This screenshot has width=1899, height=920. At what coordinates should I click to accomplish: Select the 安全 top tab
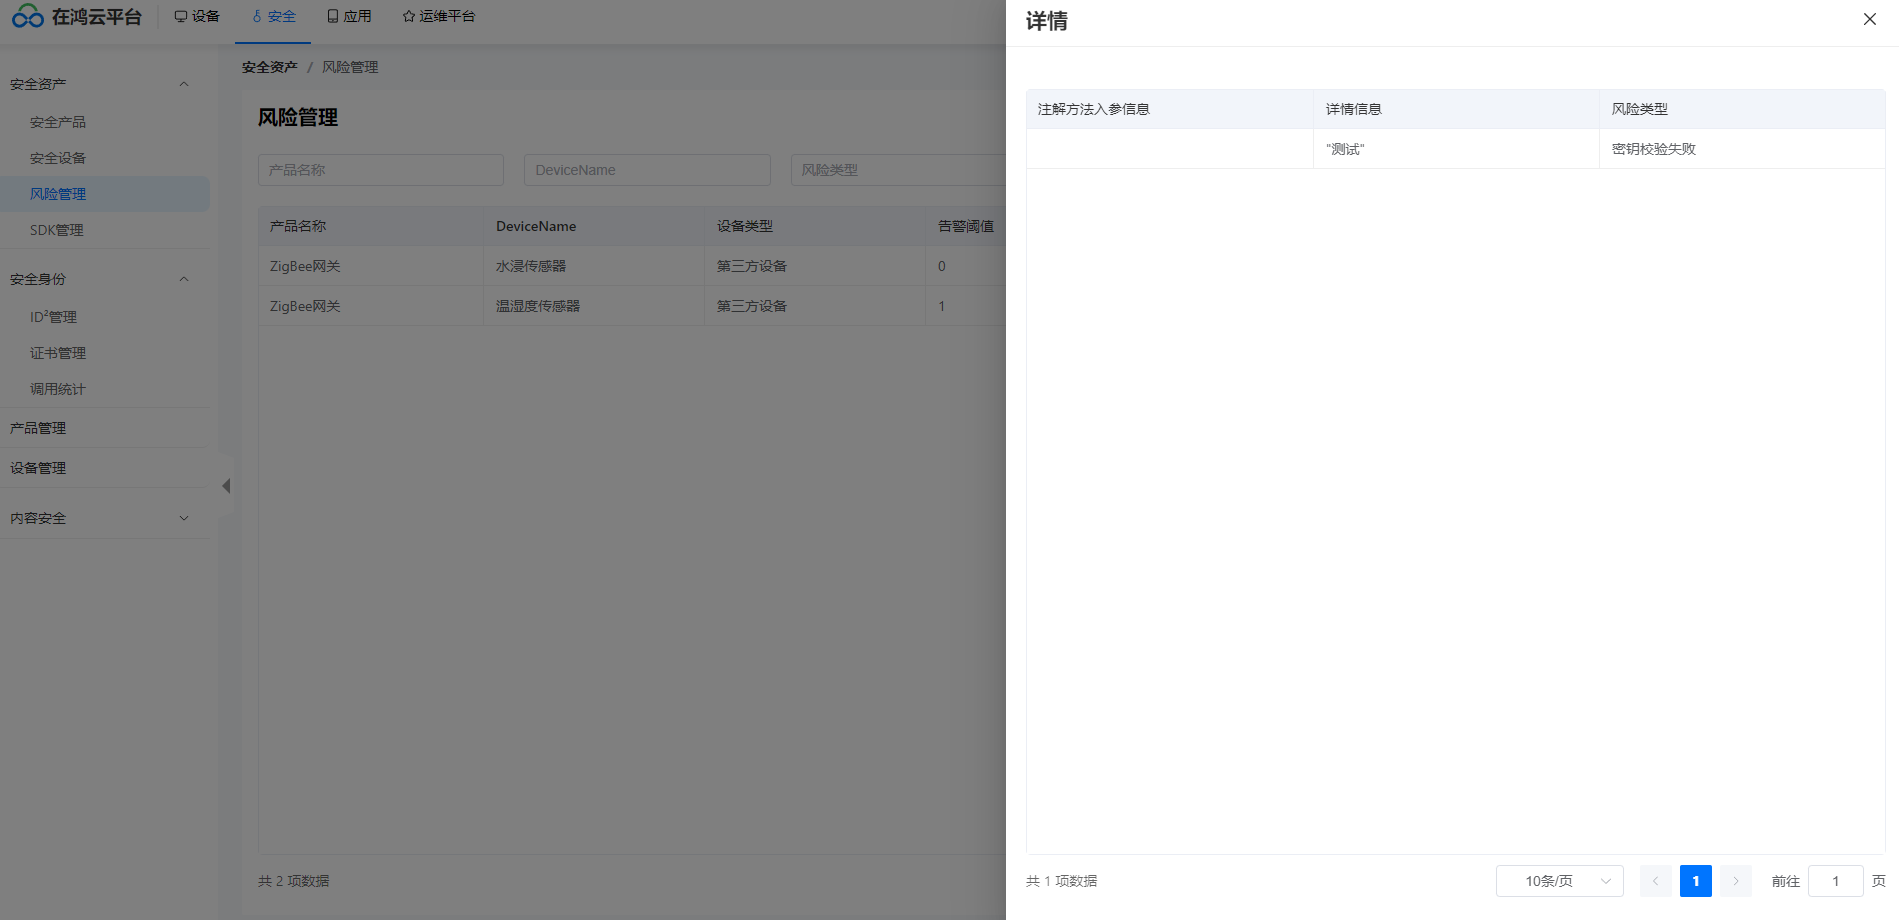[273, 16]
